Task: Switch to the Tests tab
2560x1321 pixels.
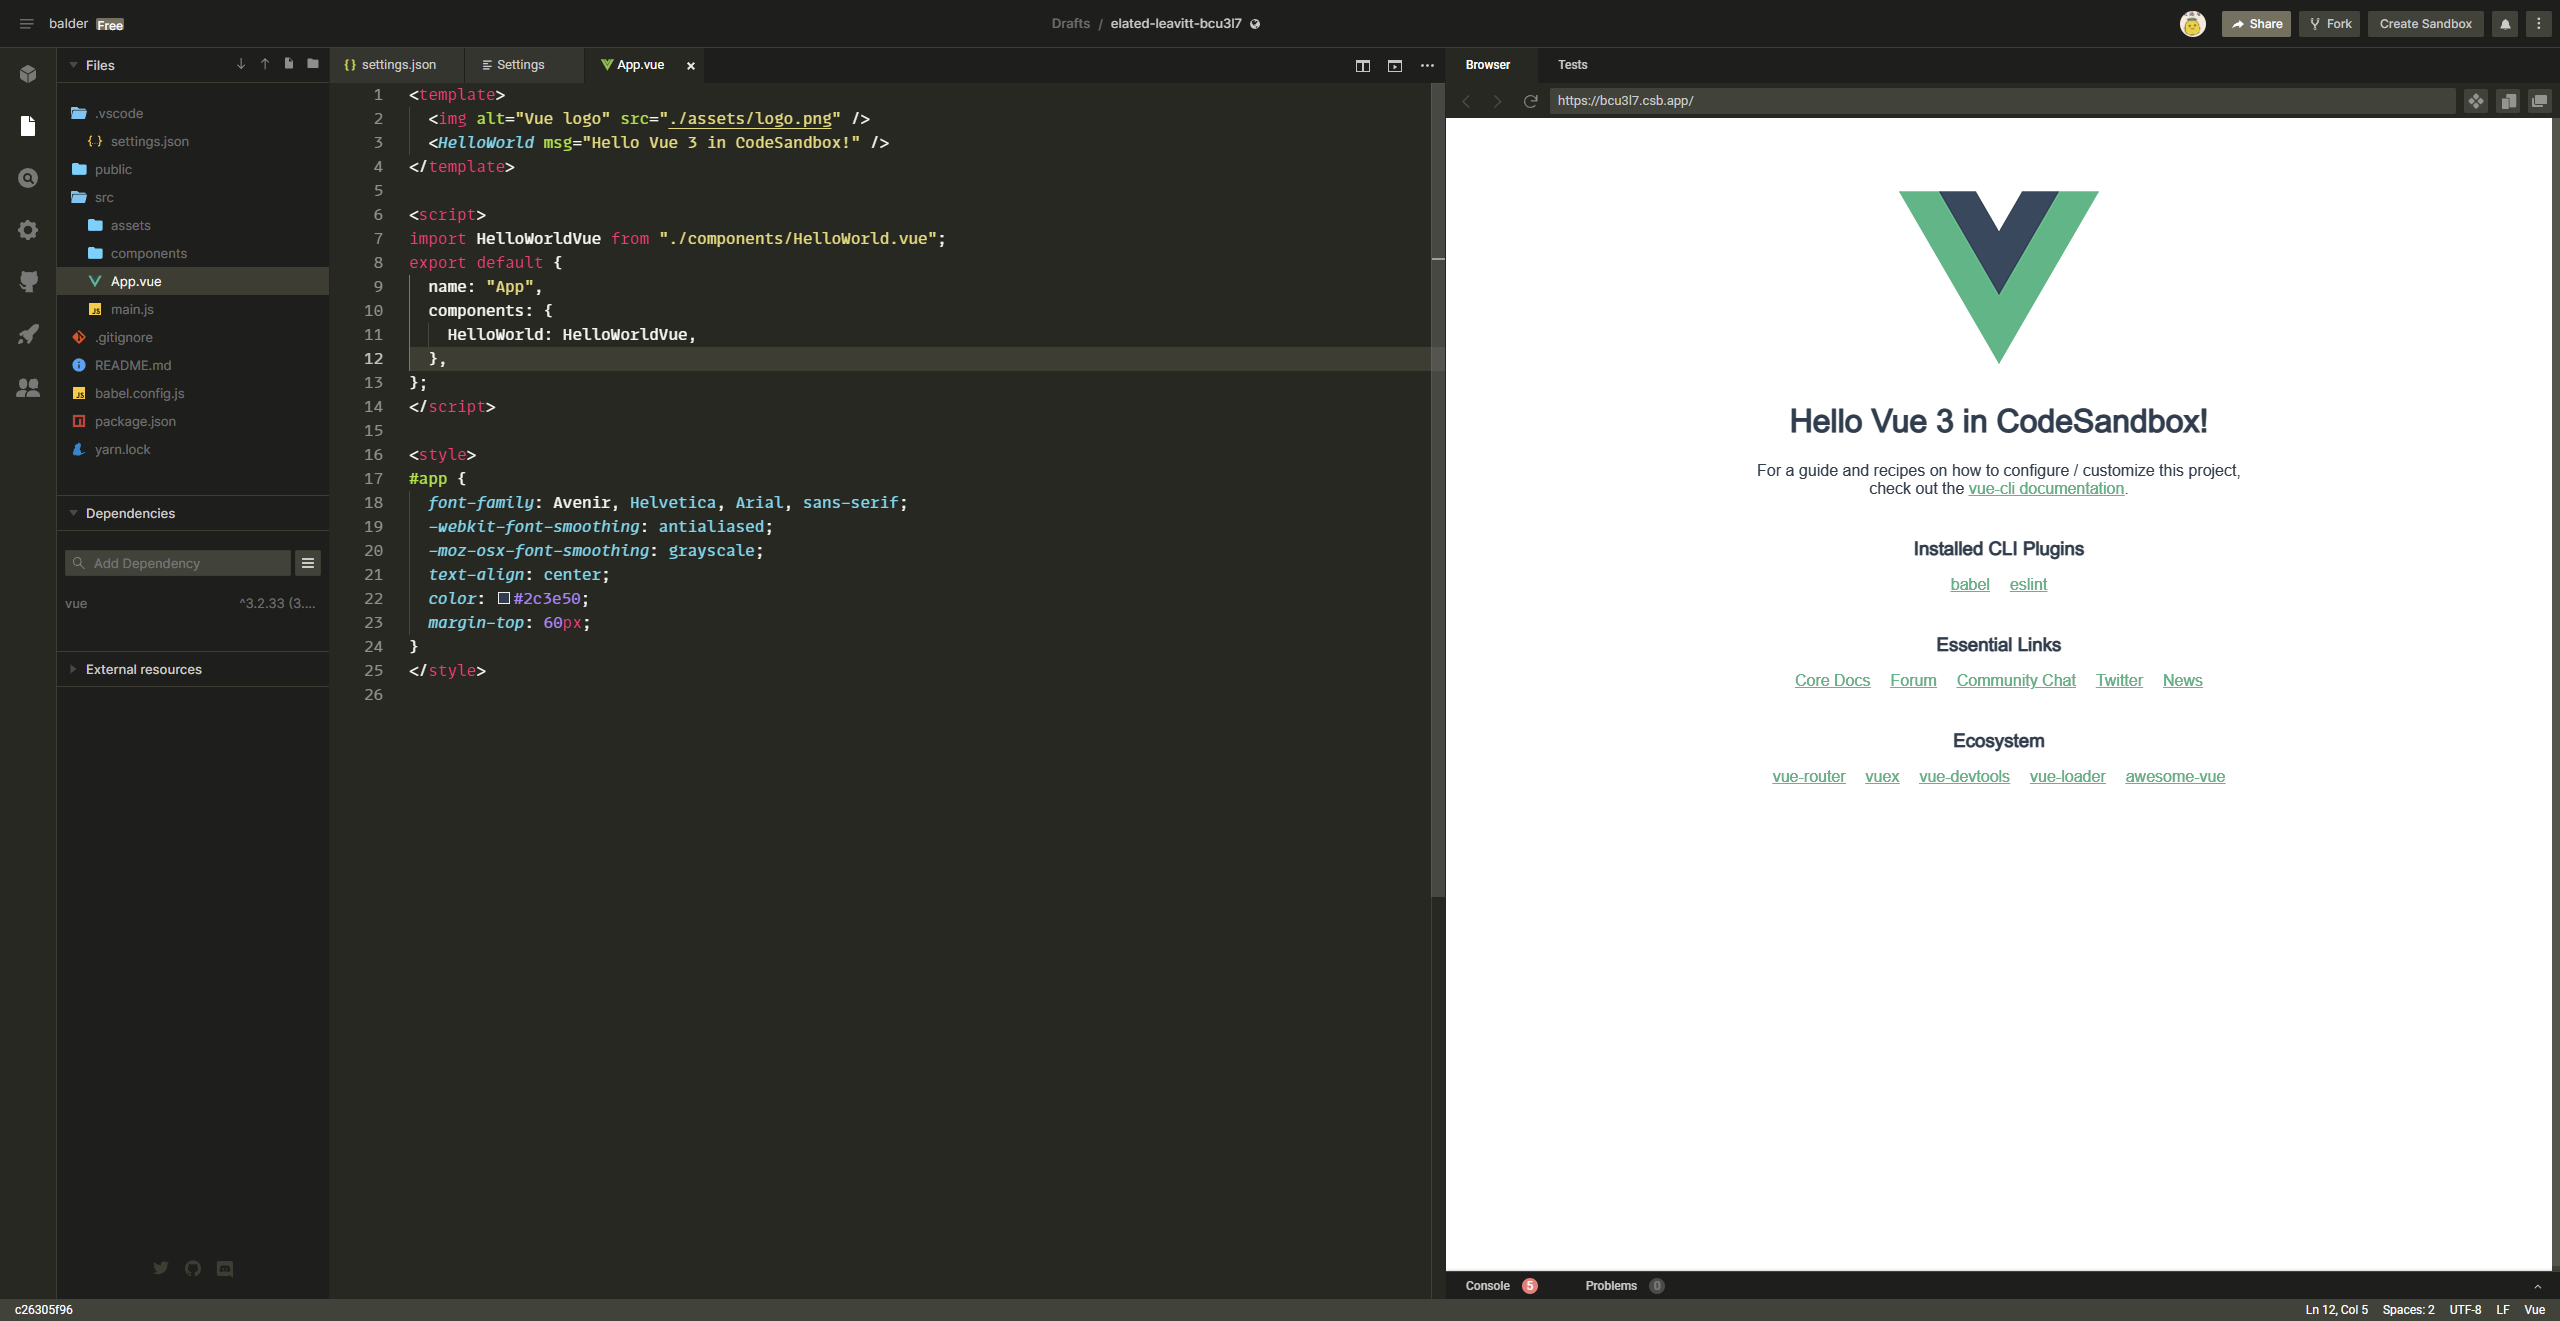Action: point(1572,65)
